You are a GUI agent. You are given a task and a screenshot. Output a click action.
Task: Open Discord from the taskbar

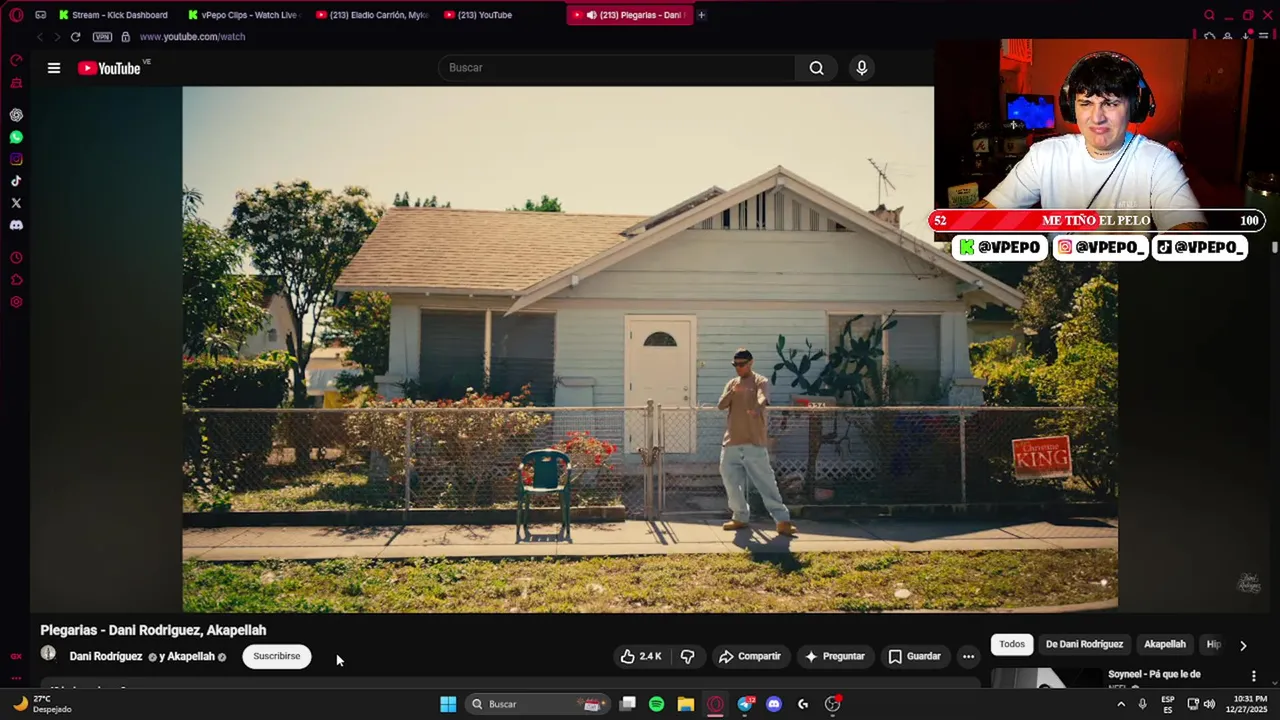coord(773,704)
